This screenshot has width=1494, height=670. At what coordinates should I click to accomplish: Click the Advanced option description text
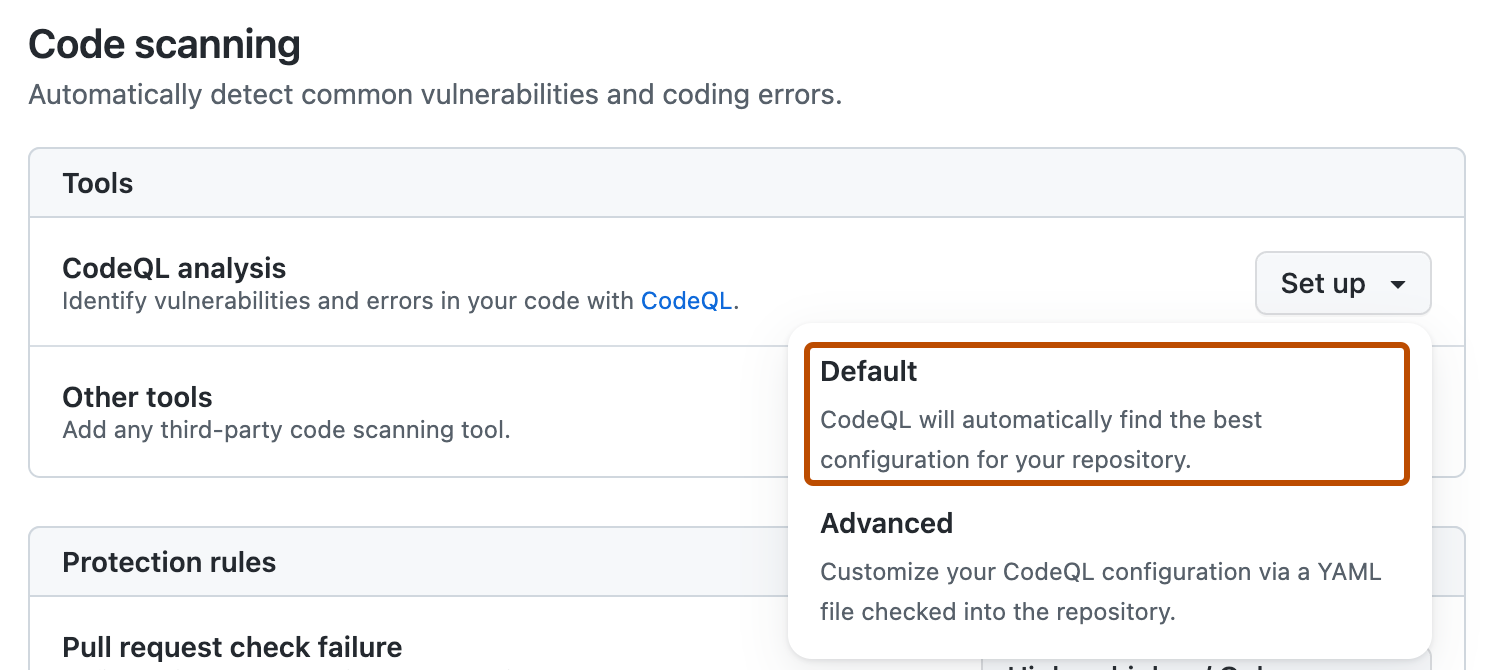pos(1100,591)
